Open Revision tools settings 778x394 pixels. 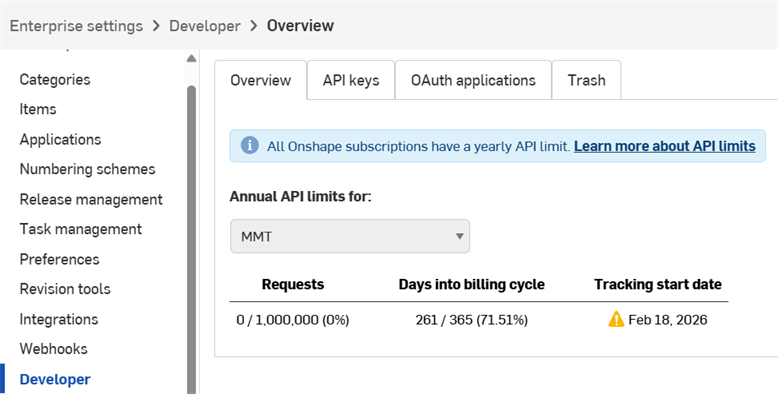click(x=65, y=289)
